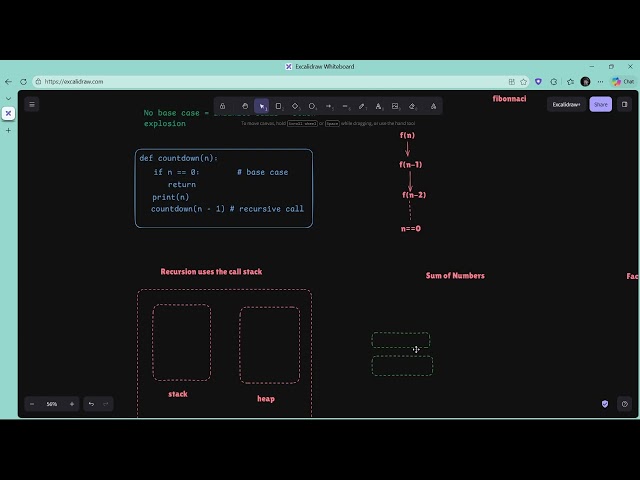Screen dimensions: 640x480
Task: Select the Ellipse tool
Action: click(x=312, y=106)
